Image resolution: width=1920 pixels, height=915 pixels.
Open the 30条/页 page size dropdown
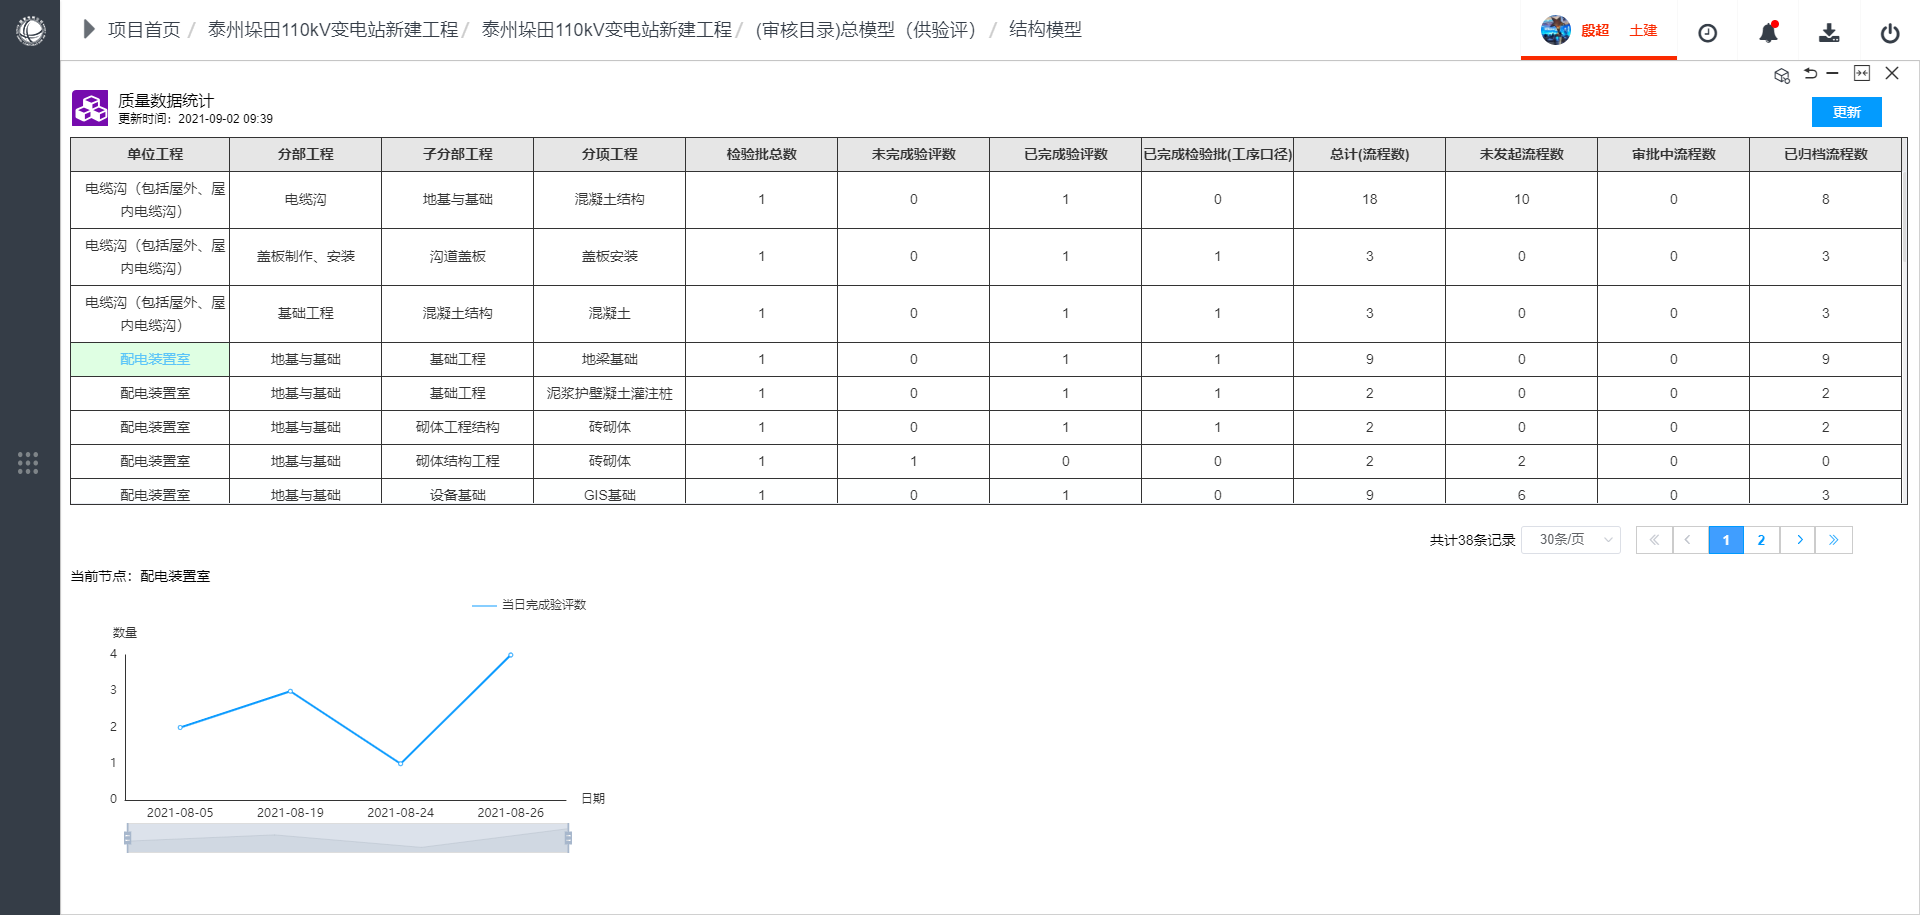click(x=1570, y=540)
